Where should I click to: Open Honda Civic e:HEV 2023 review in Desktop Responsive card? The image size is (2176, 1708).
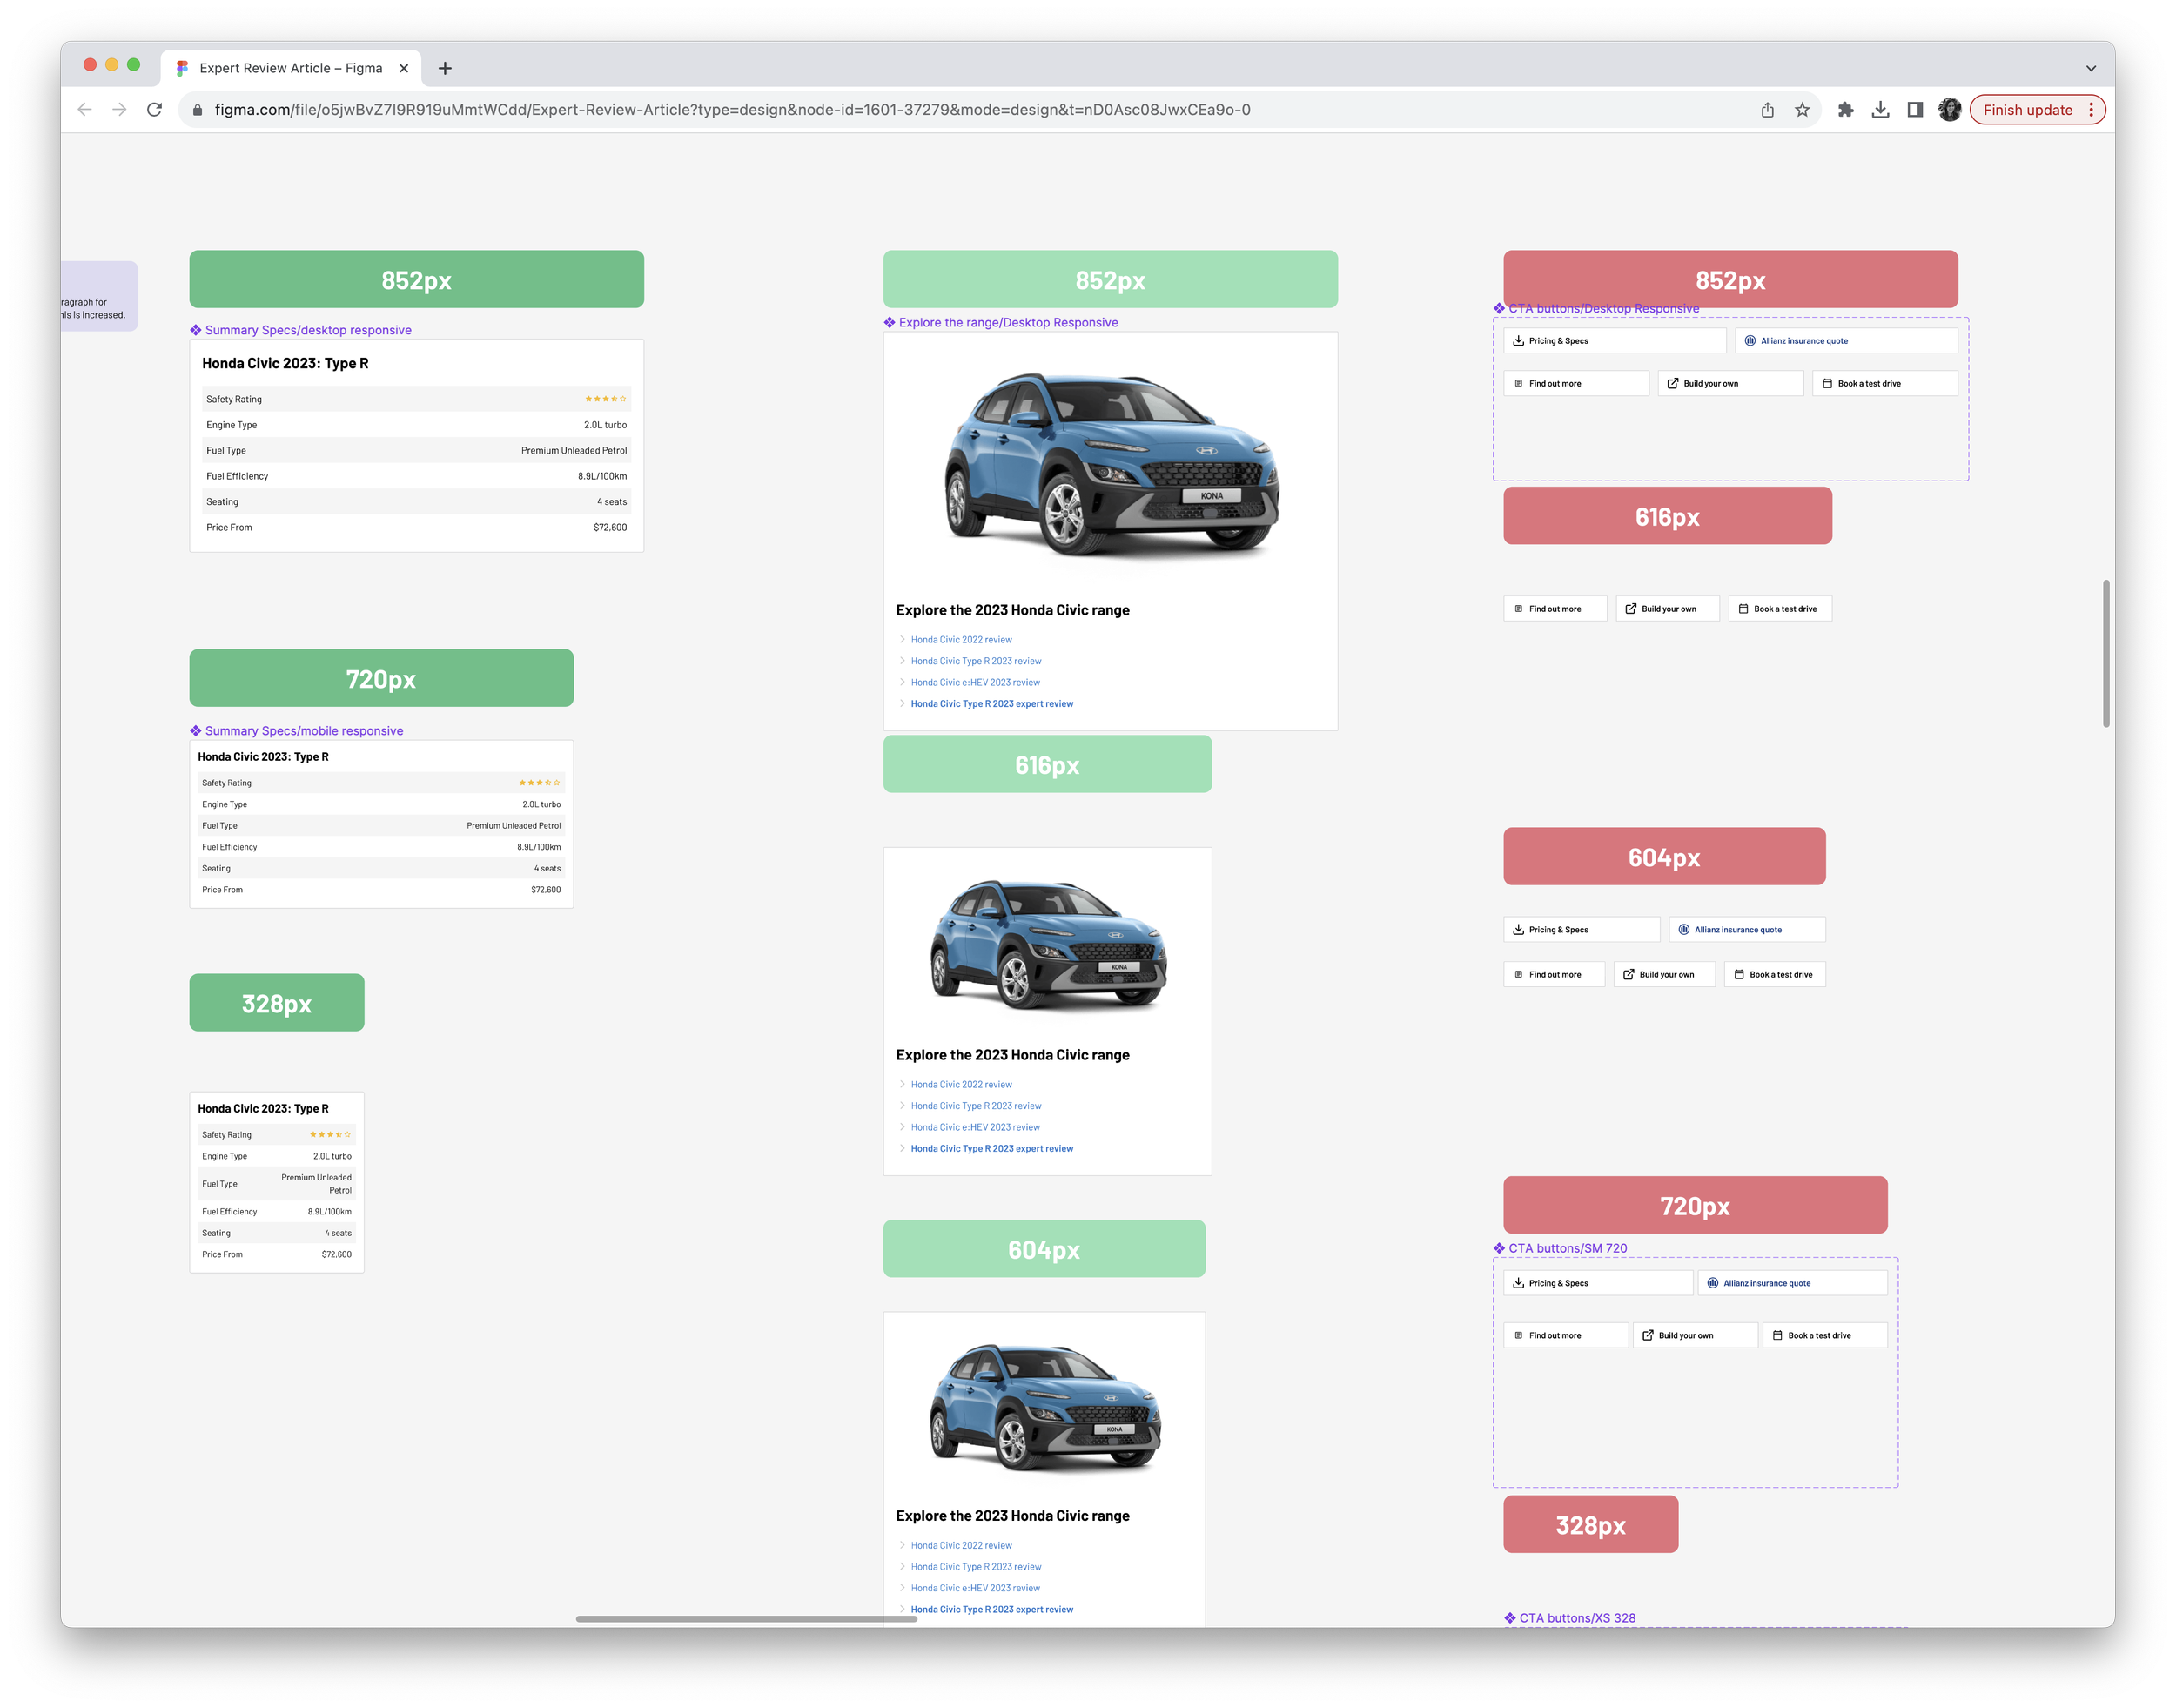[x=975, y=683]
